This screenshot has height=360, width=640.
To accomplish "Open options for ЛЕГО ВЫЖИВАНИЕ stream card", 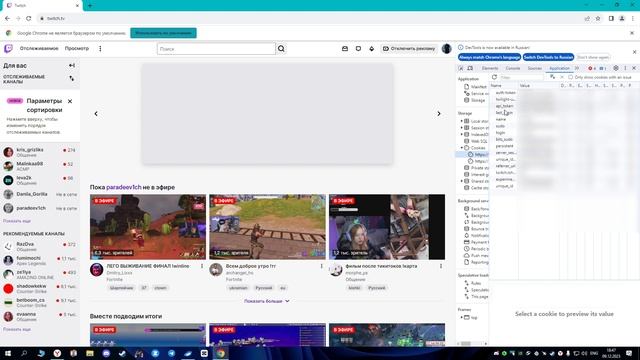I will click(202, 266).
